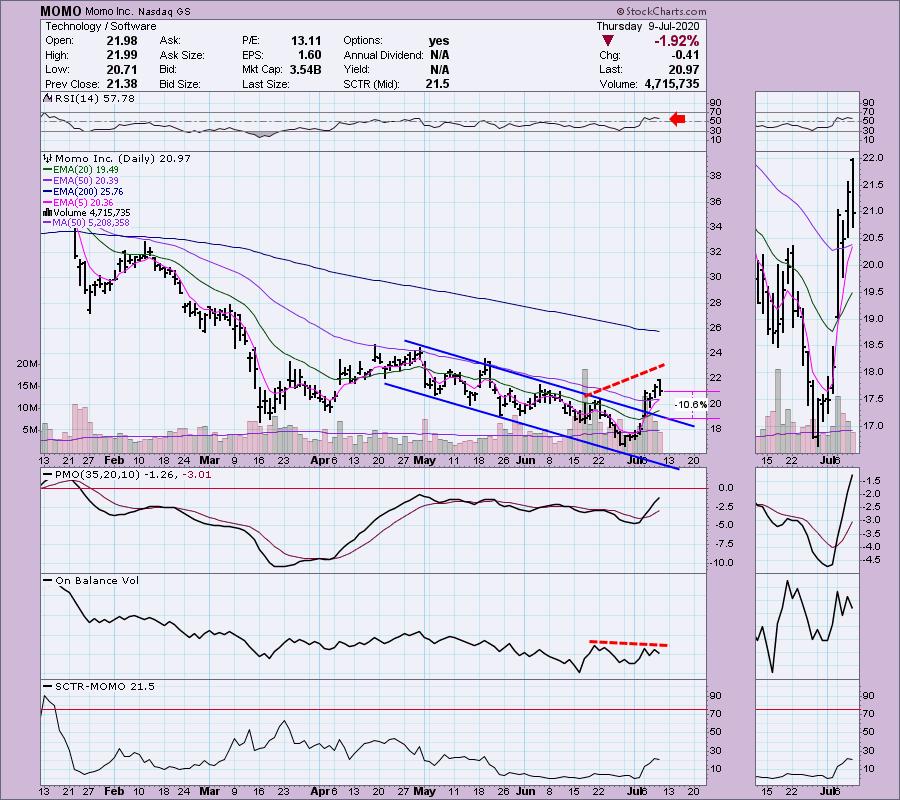Click the Low value 20.71
Screen dimensions: 900x800
122,69
